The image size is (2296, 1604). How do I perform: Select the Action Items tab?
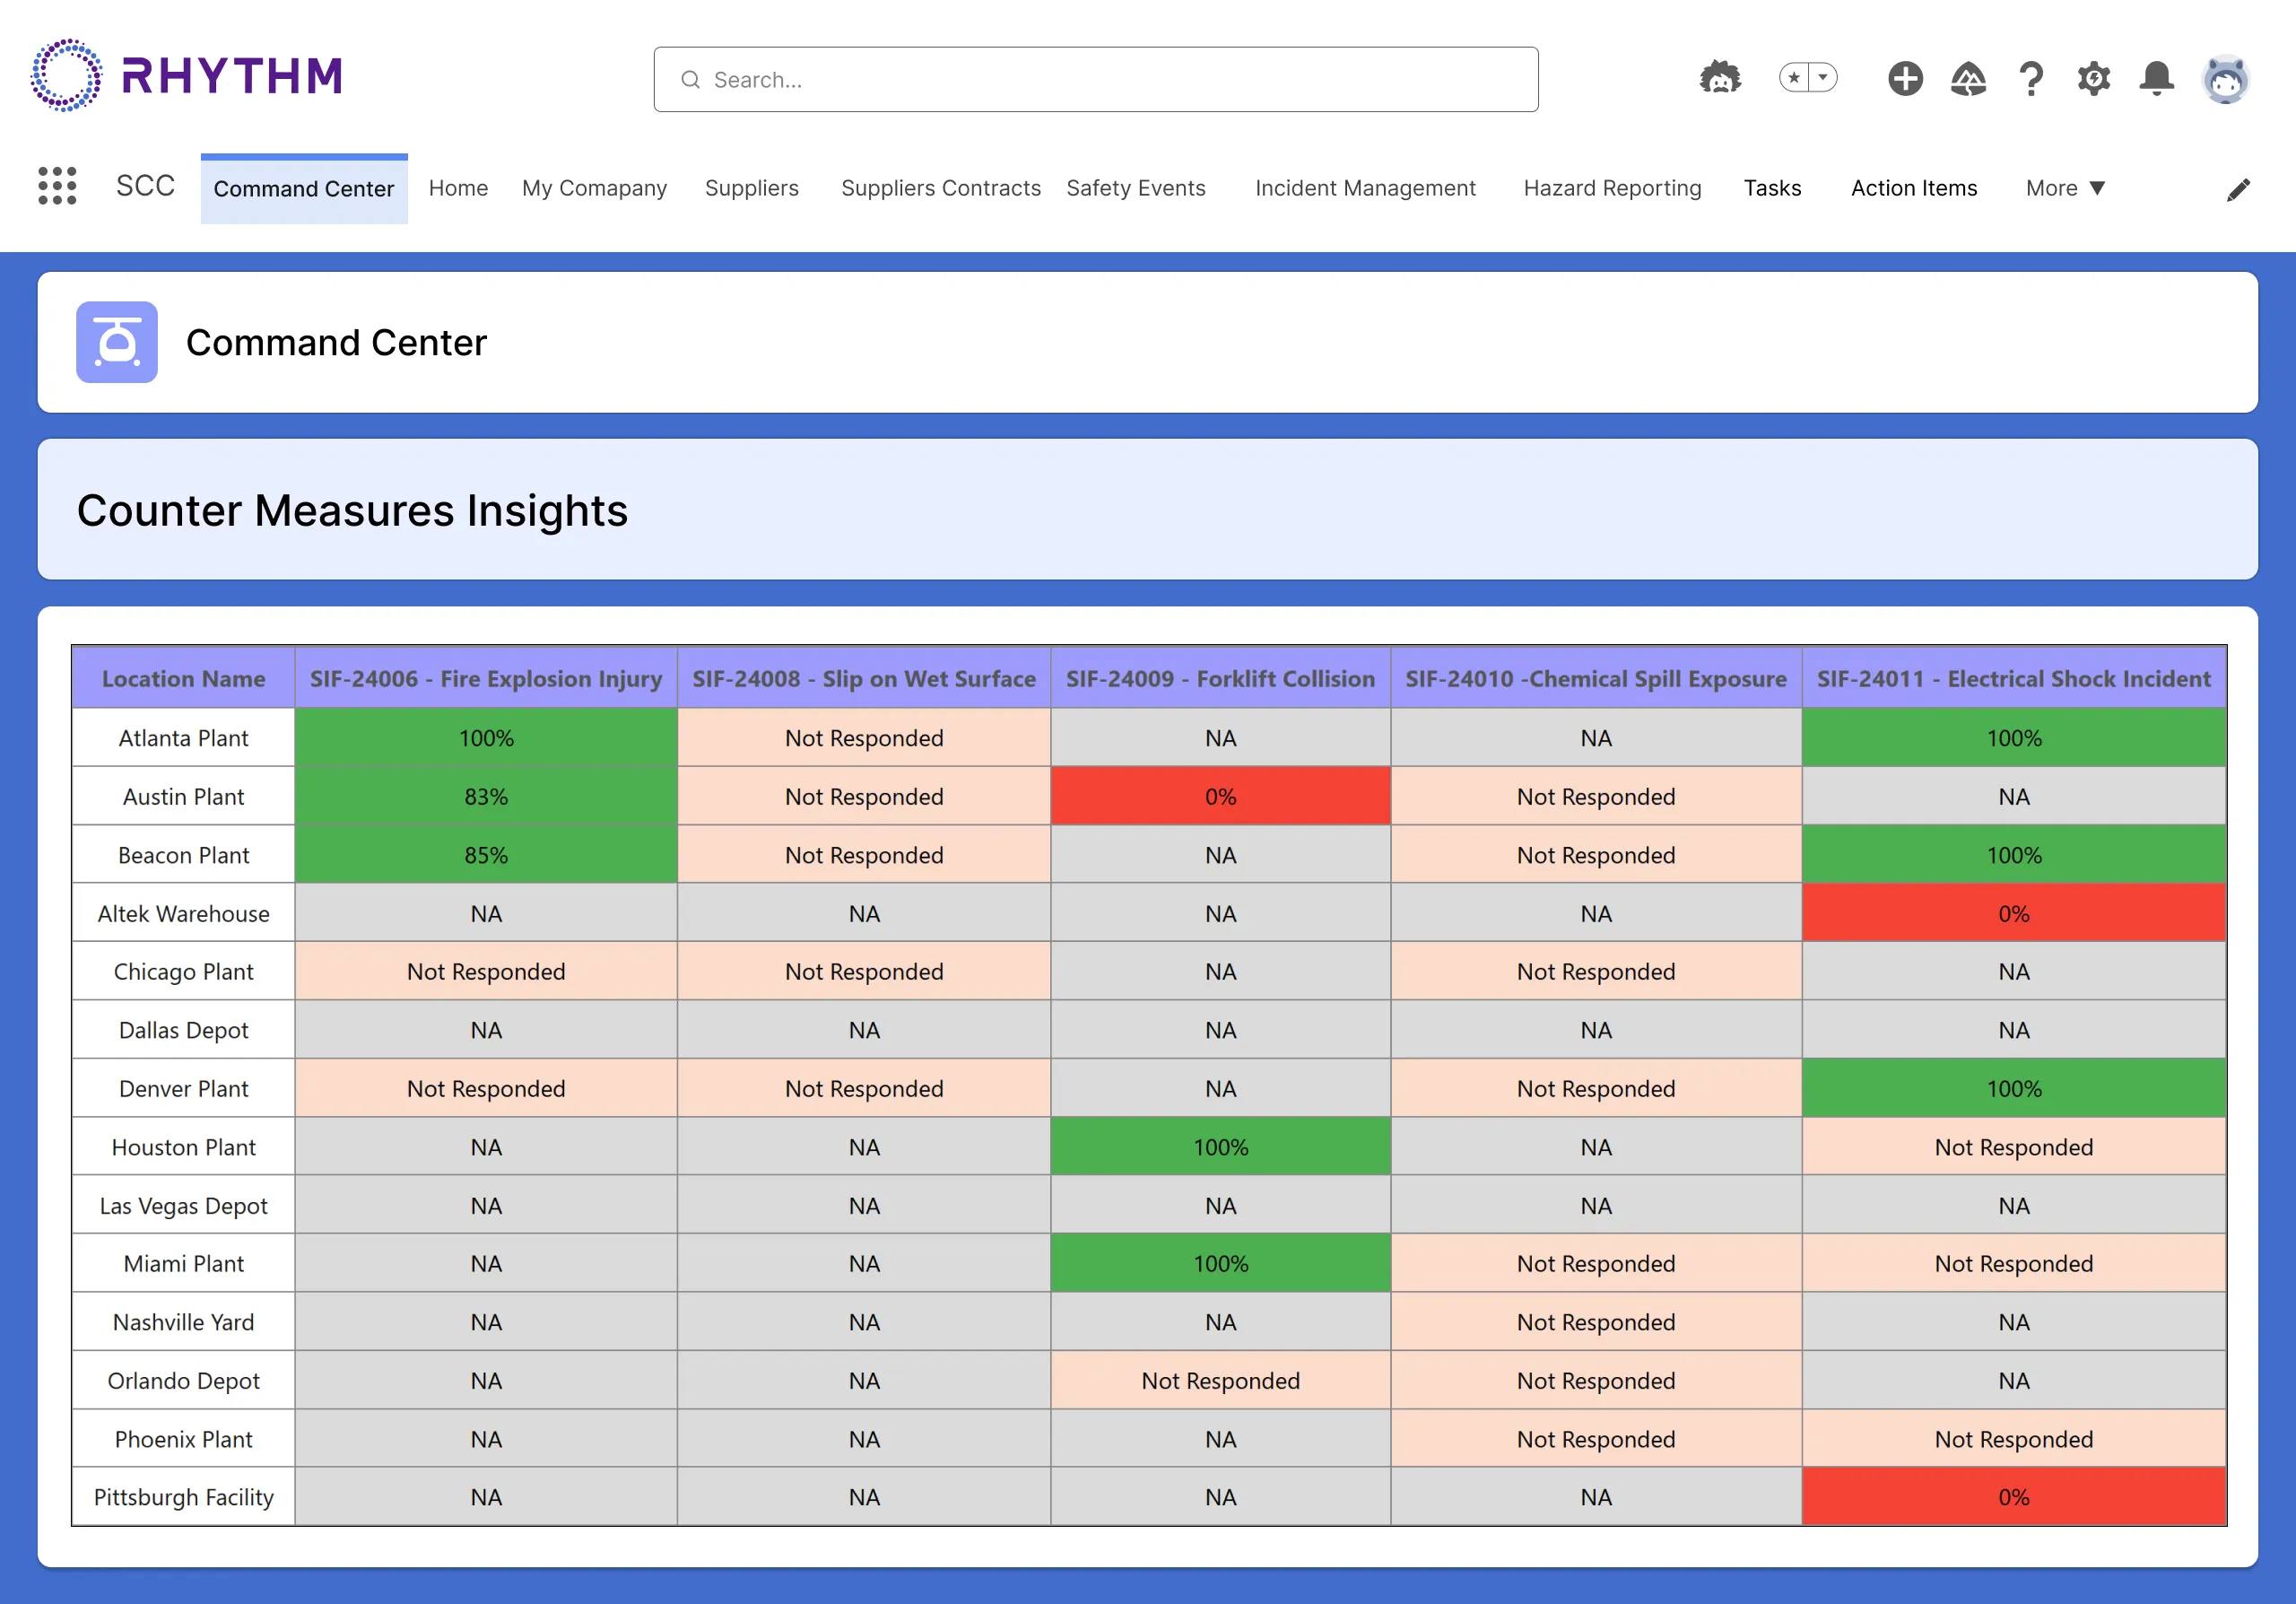coord(1913,188)
